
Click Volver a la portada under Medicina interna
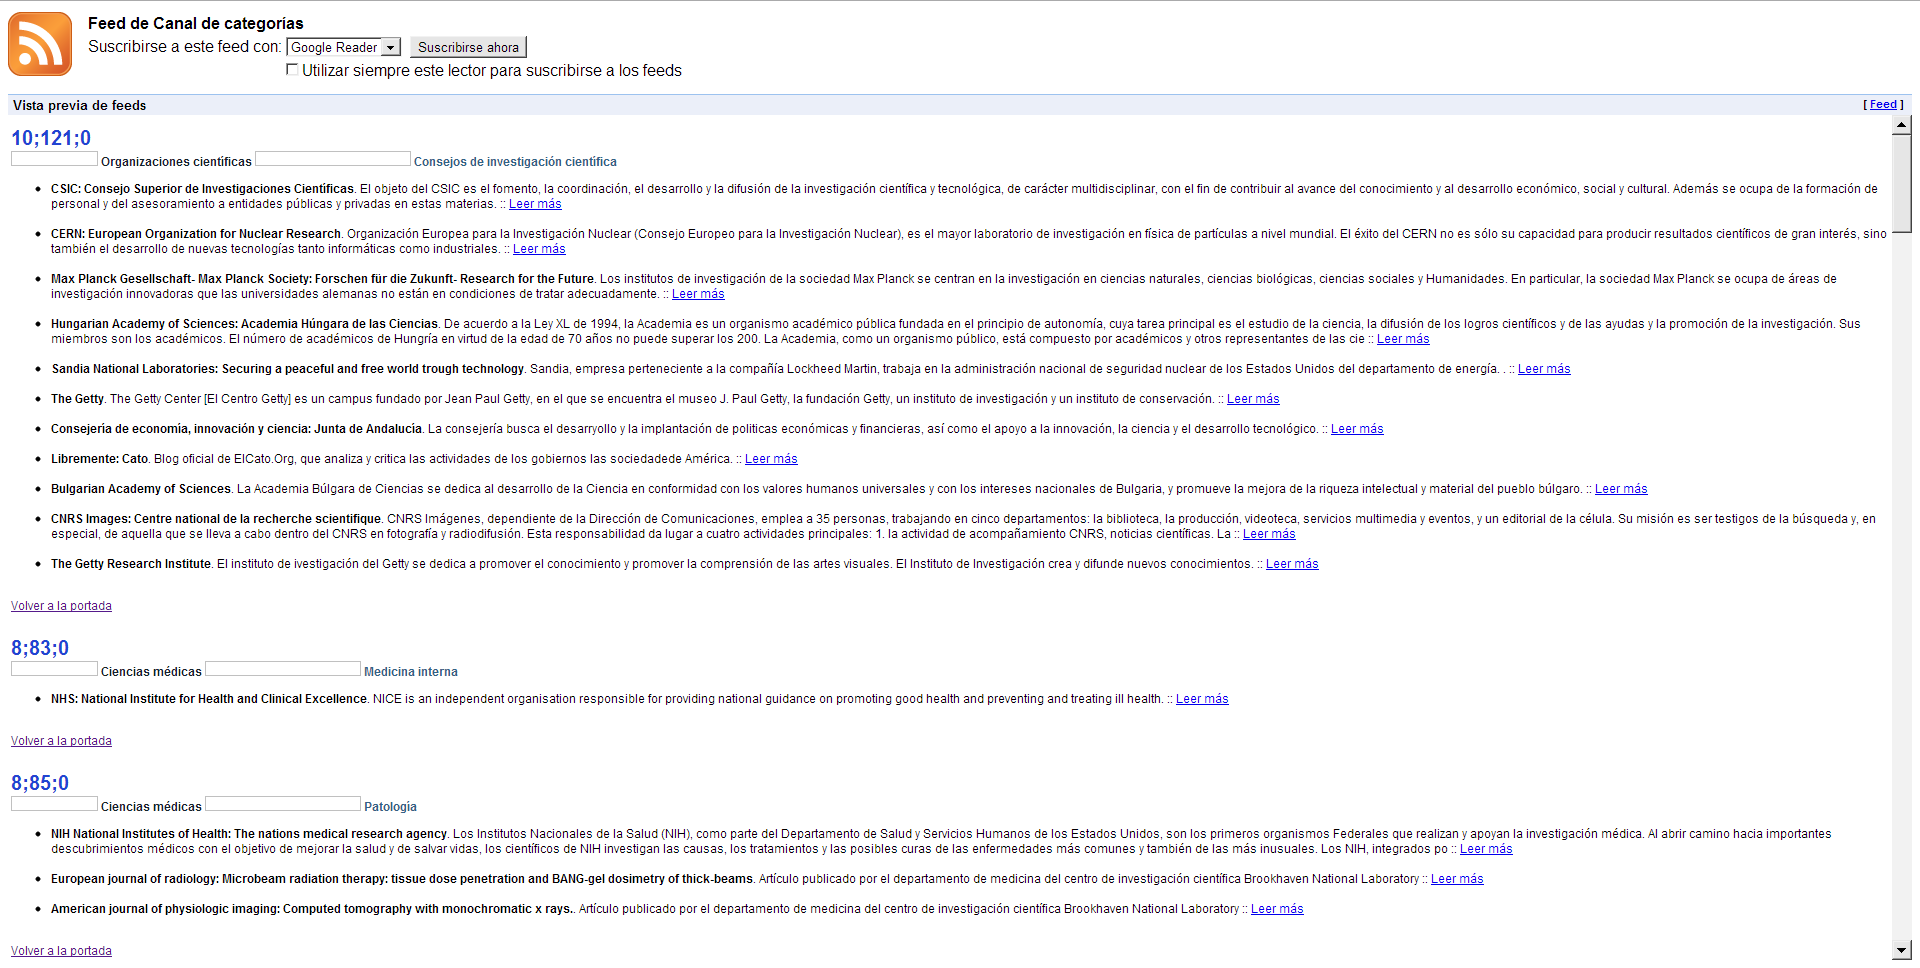pos(61,741)
